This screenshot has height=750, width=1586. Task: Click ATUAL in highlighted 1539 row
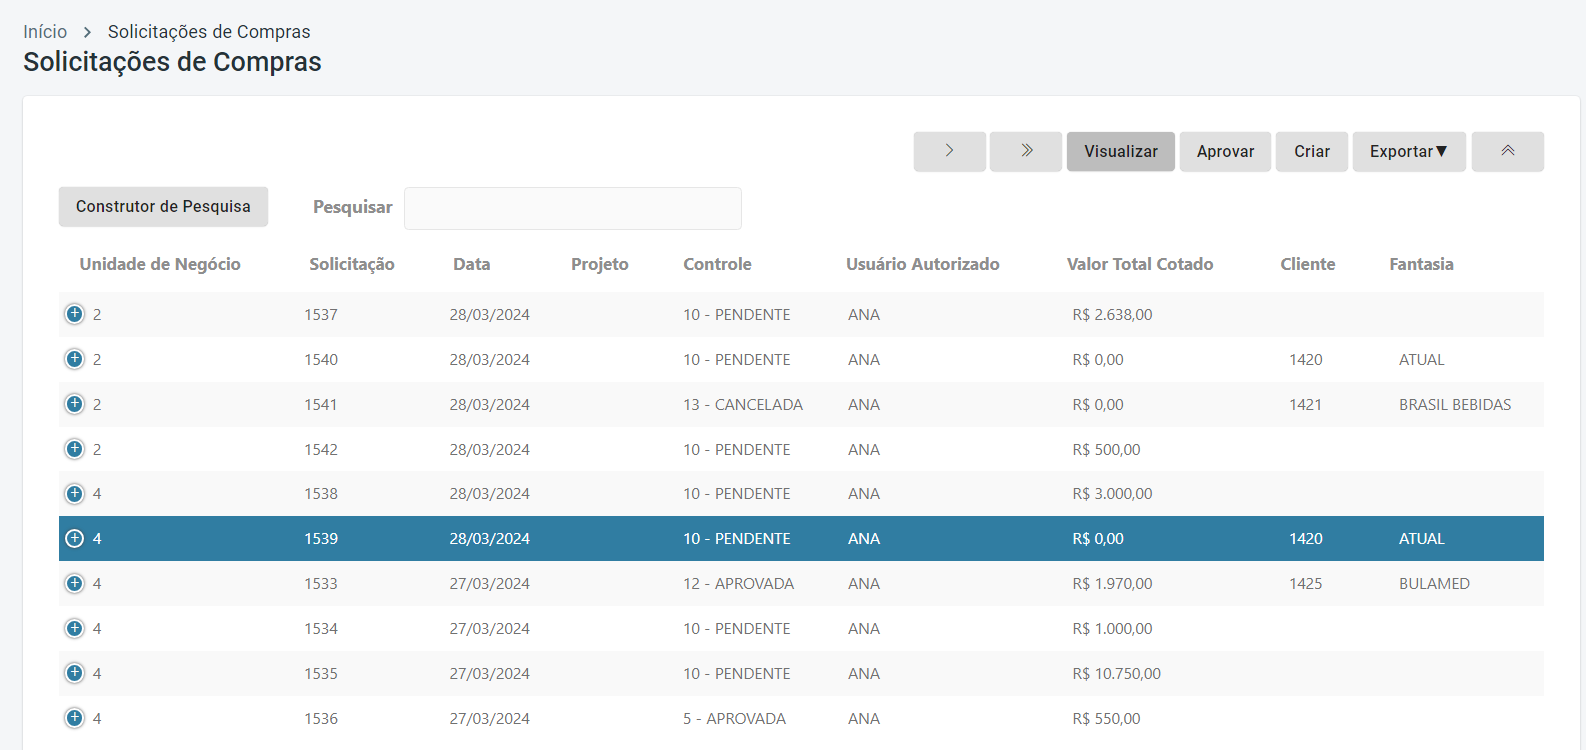(x=1422, y=538)
